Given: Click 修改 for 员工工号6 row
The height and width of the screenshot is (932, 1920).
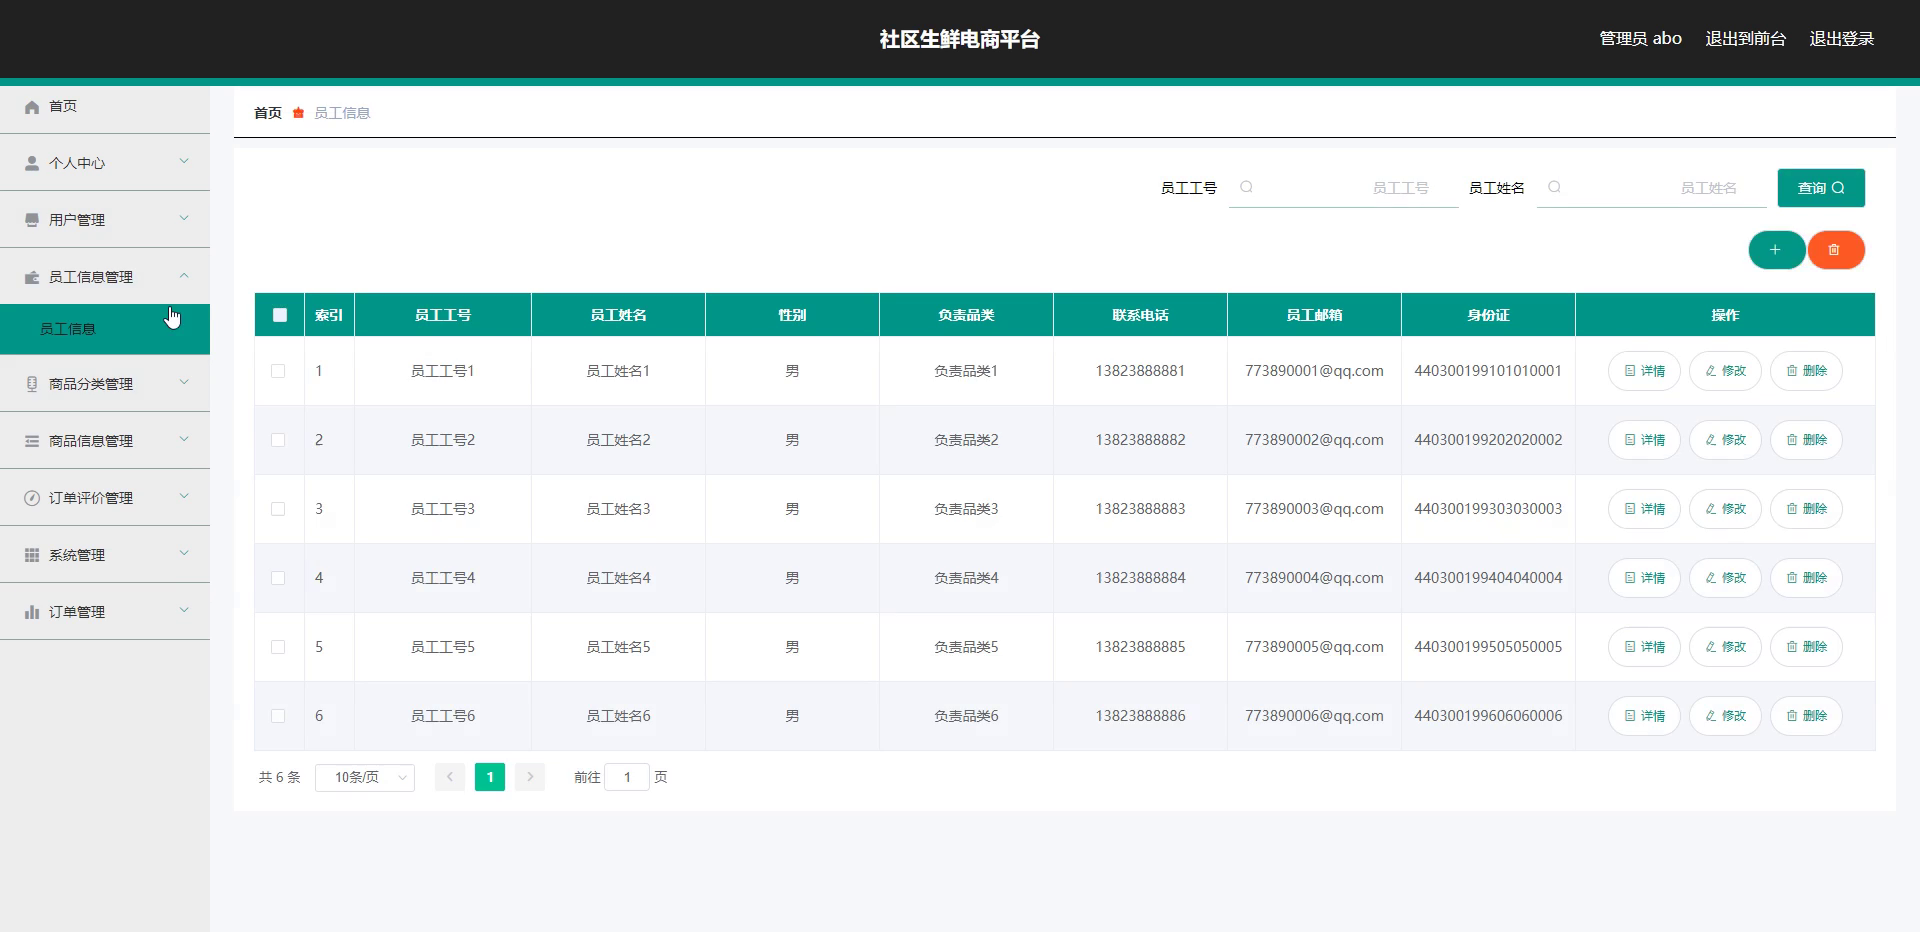Looking at the screenshot, I should coord(1725,716).
